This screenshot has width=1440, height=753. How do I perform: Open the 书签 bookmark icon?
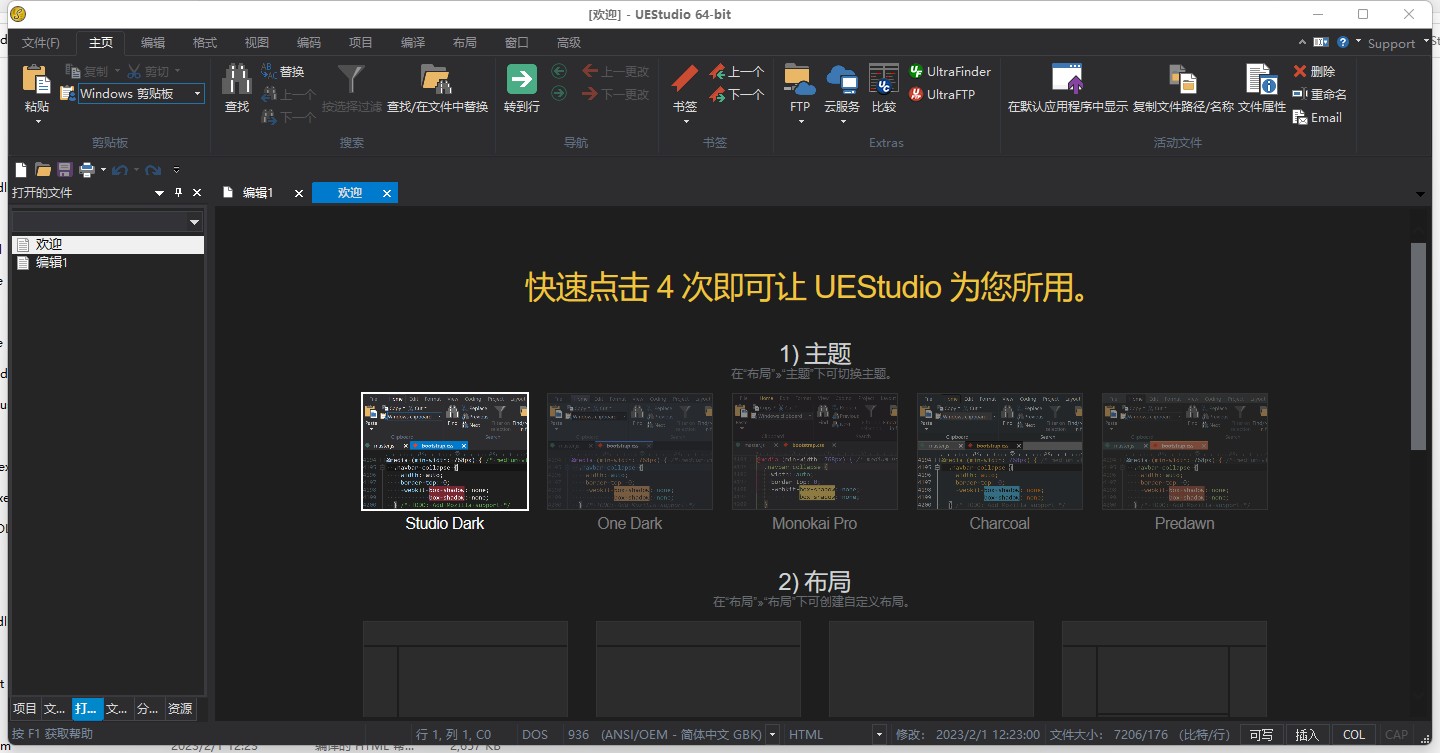click(685, 80)
